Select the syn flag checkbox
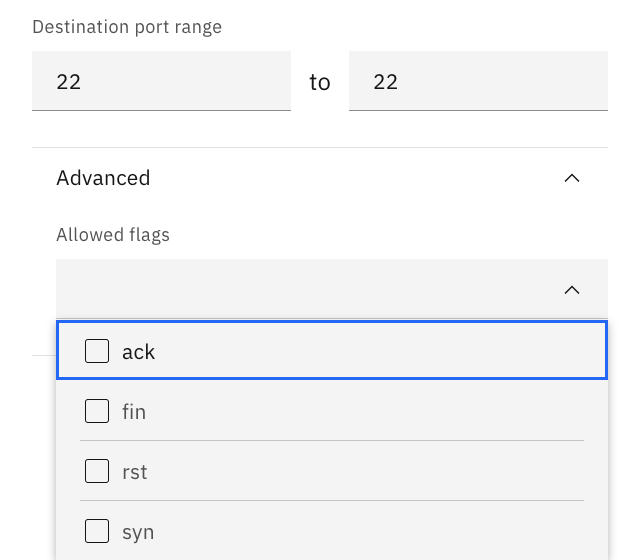This screenshot has height=560, width=640. (97, 531)
